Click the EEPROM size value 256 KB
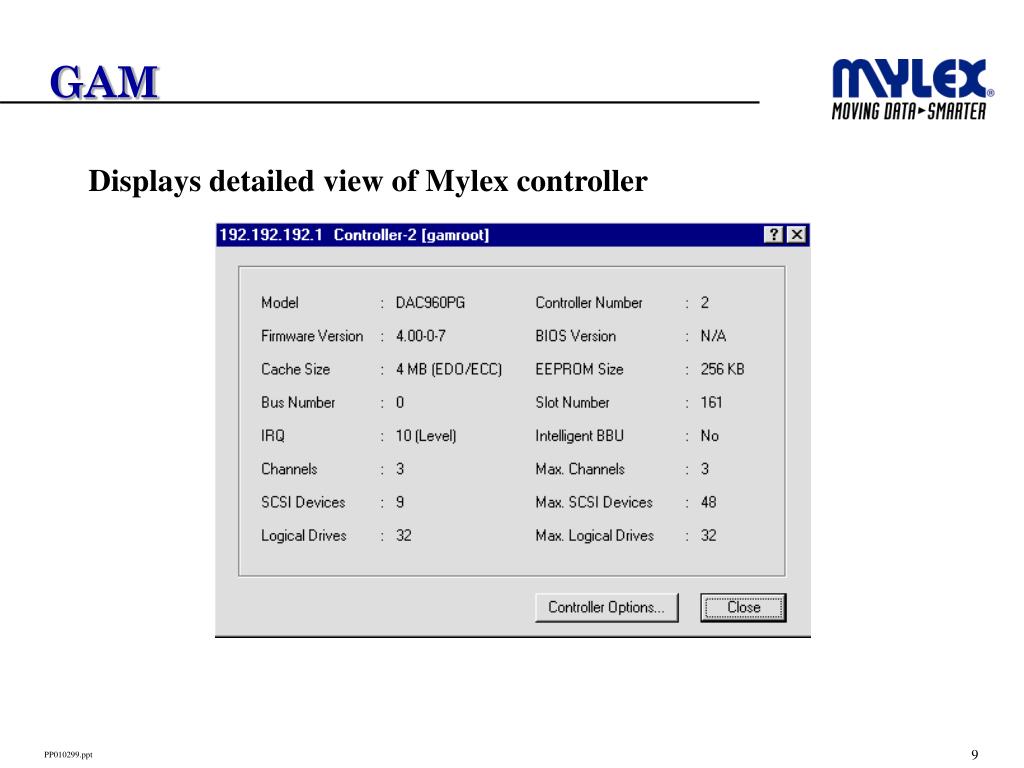The image size is (1024, 768). click(x=722, y=370)
